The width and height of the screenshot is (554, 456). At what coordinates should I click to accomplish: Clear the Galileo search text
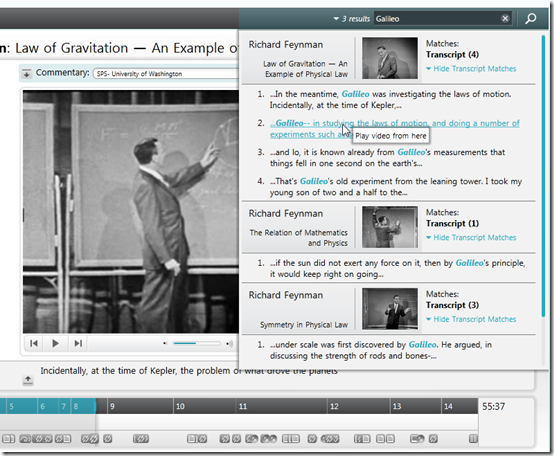(x=505, y=18)
